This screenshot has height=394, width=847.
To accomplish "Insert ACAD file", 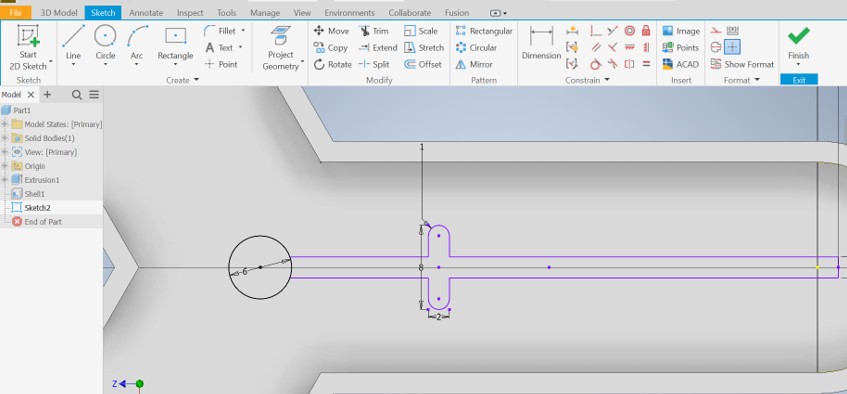I will pos(681,64).
